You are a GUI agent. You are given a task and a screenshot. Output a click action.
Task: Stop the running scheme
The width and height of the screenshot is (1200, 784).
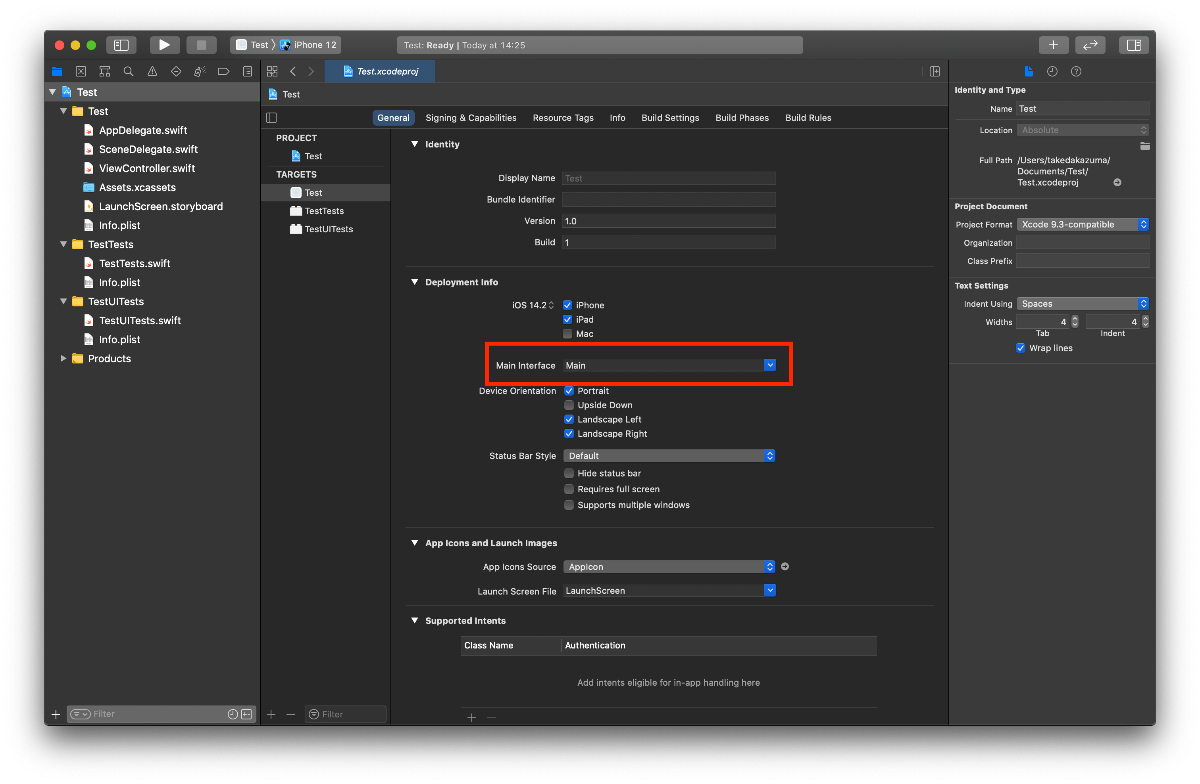tap(201, 45)
